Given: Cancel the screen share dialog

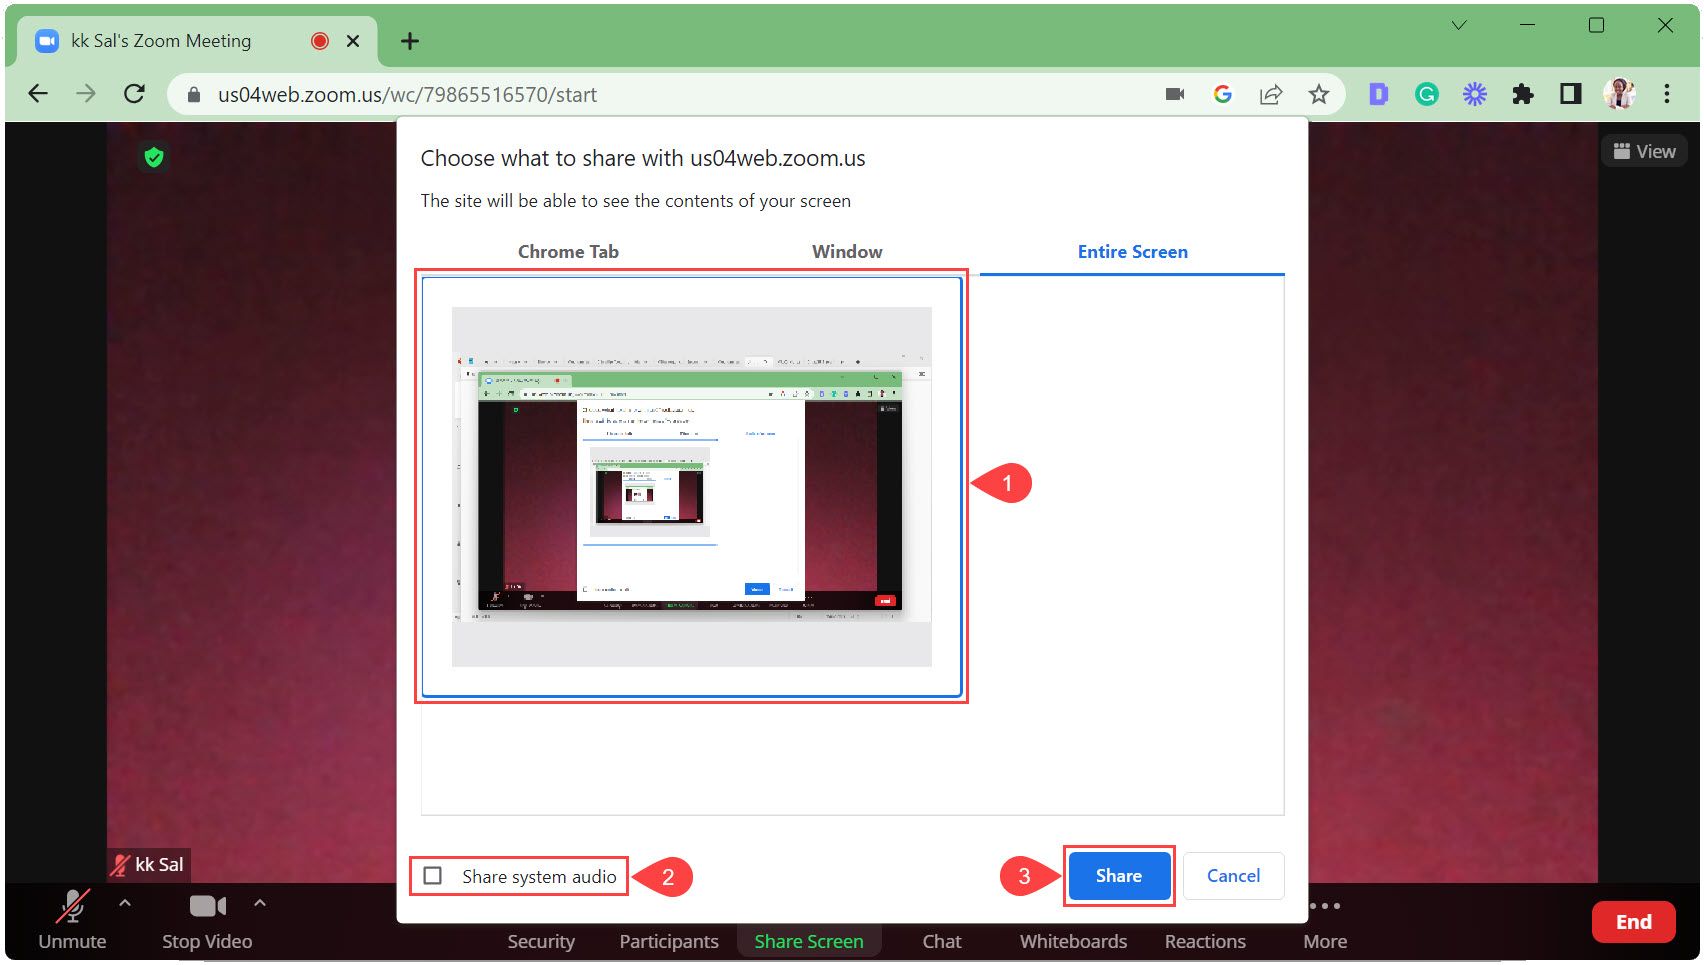Looking at the screenshot, I should coord(1233,875).
